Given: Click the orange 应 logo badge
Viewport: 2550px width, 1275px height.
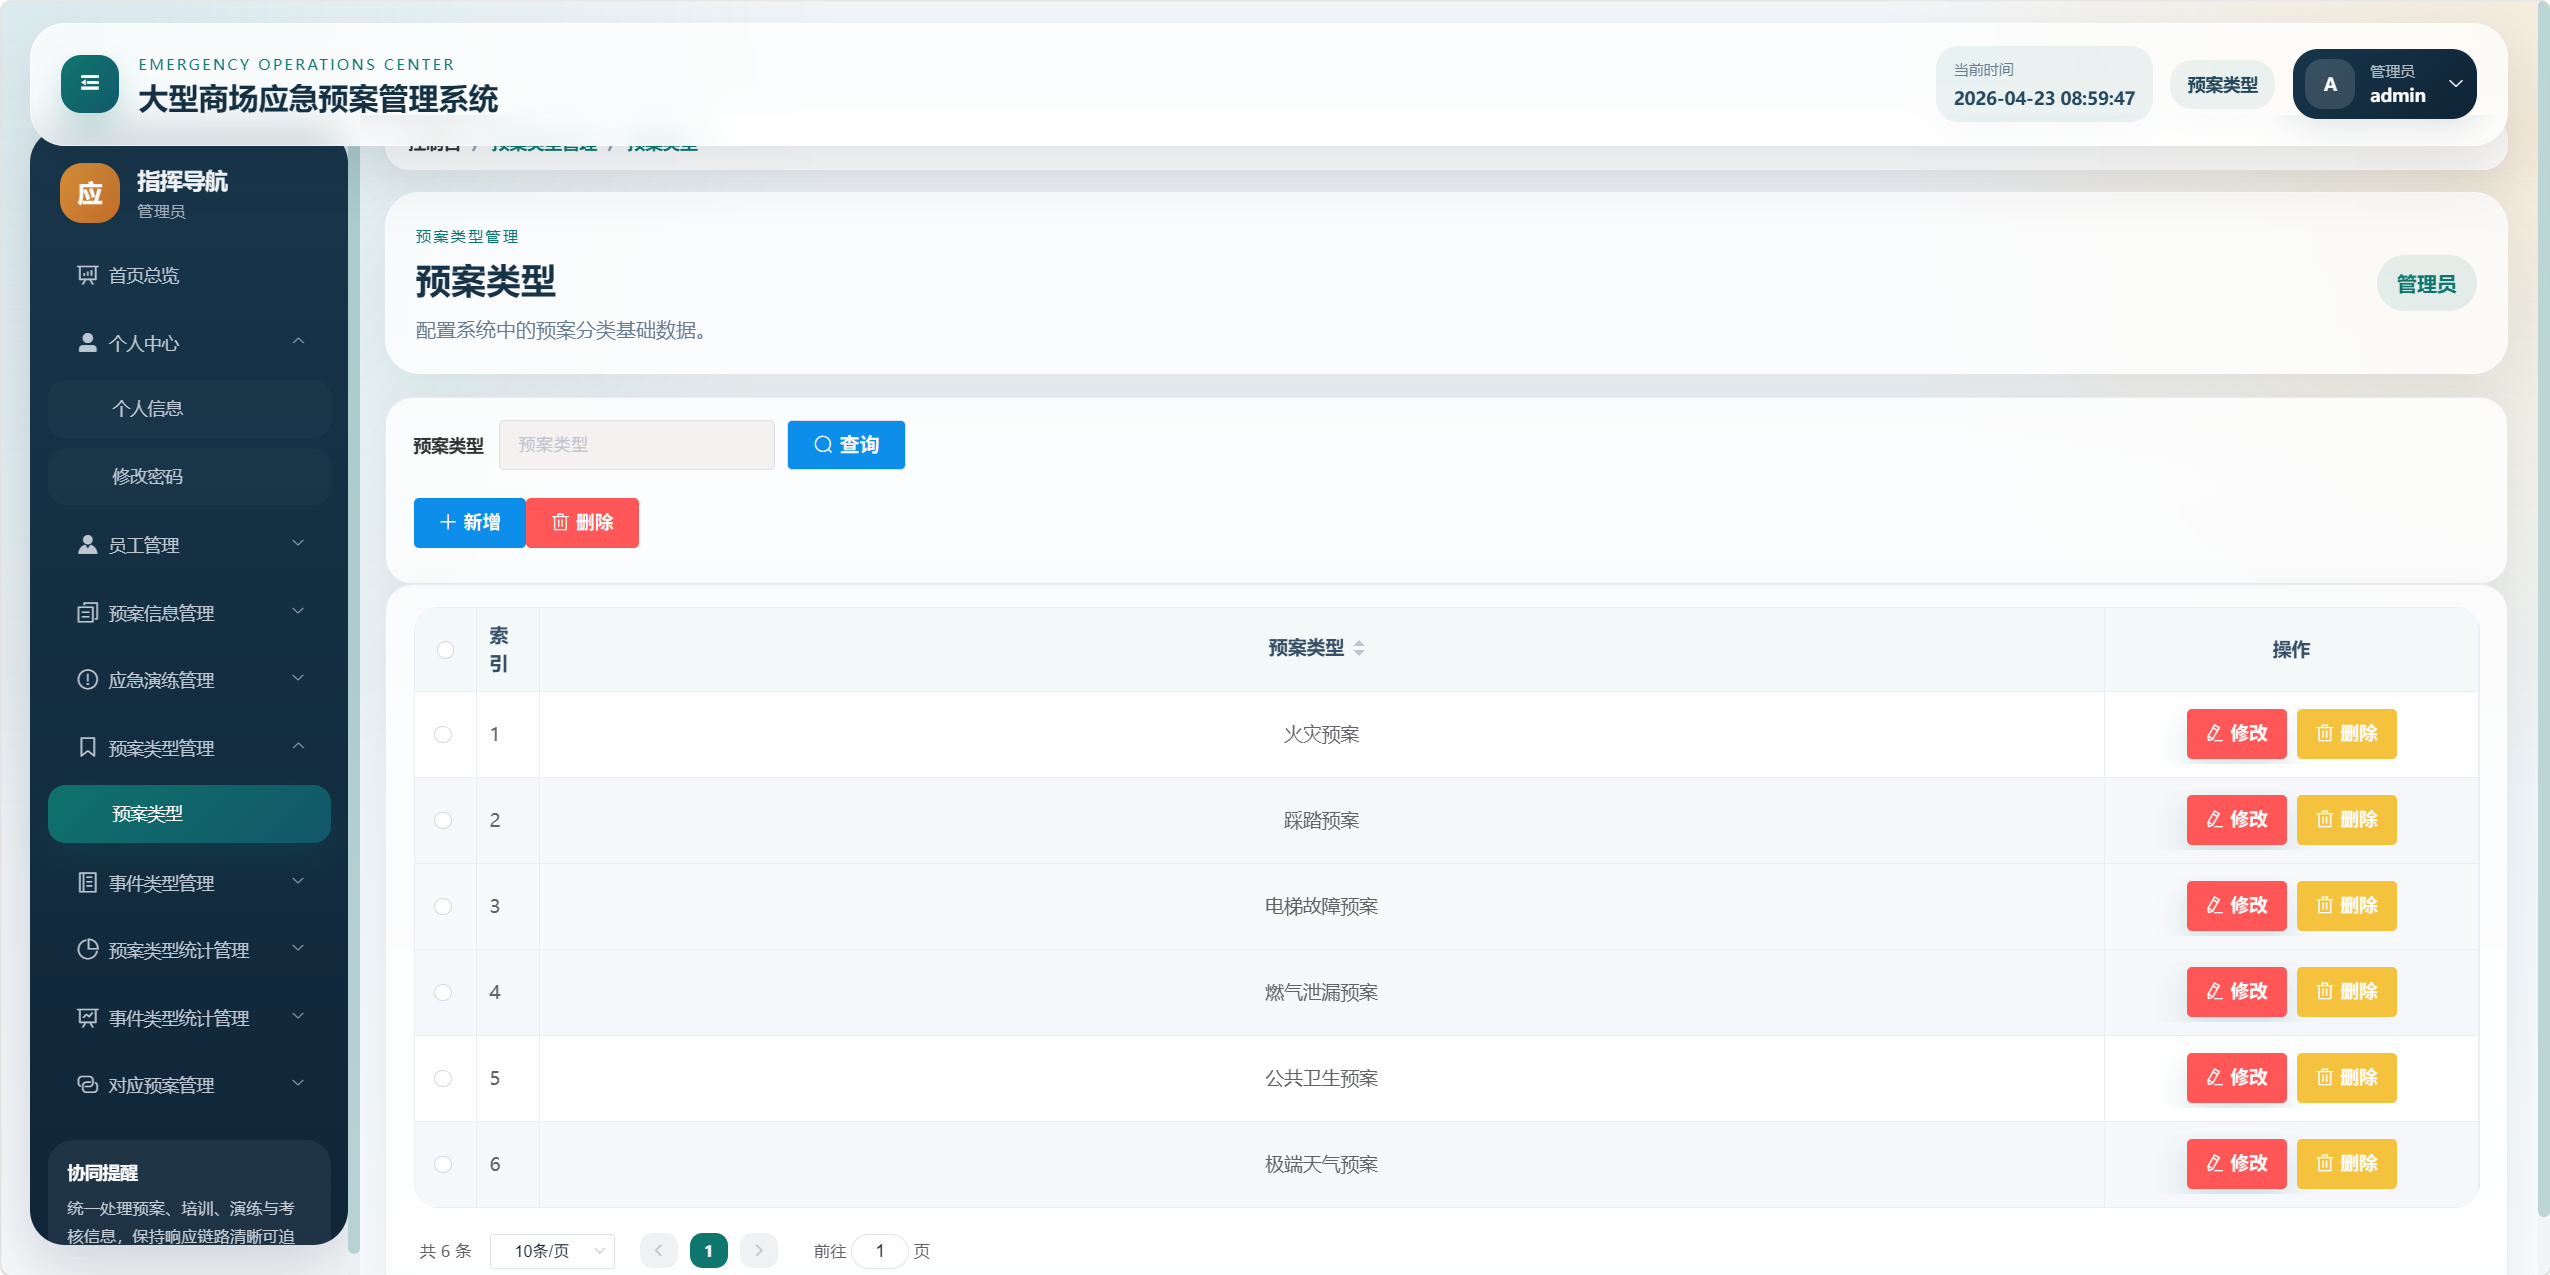Looking at the screenshot, I should (x=89, y=193).
